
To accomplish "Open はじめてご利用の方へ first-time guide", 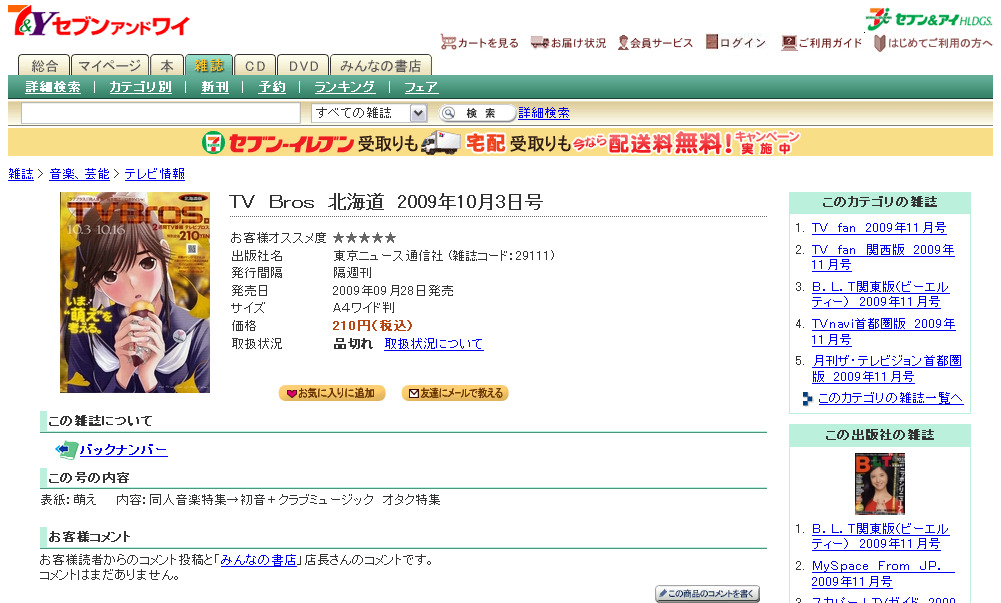I will coord(933,43).
